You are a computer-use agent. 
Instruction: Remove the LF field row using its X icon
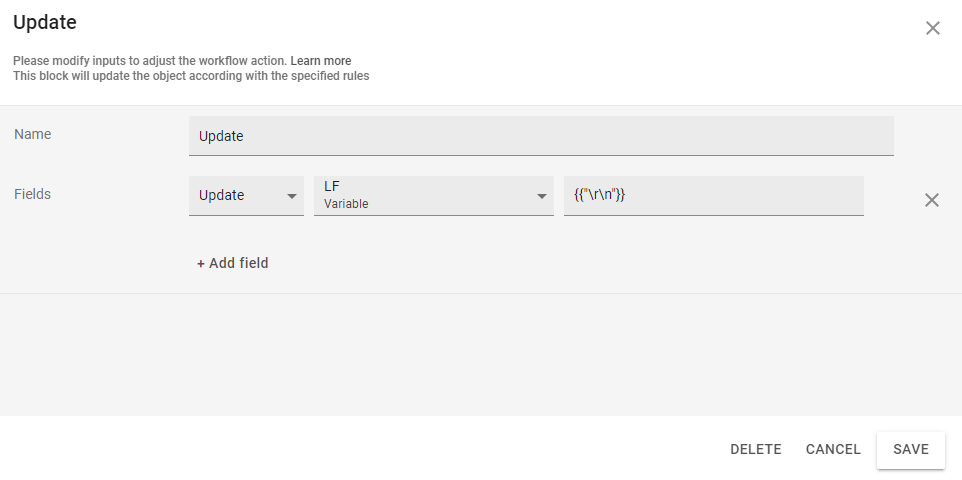click(931, 200)
